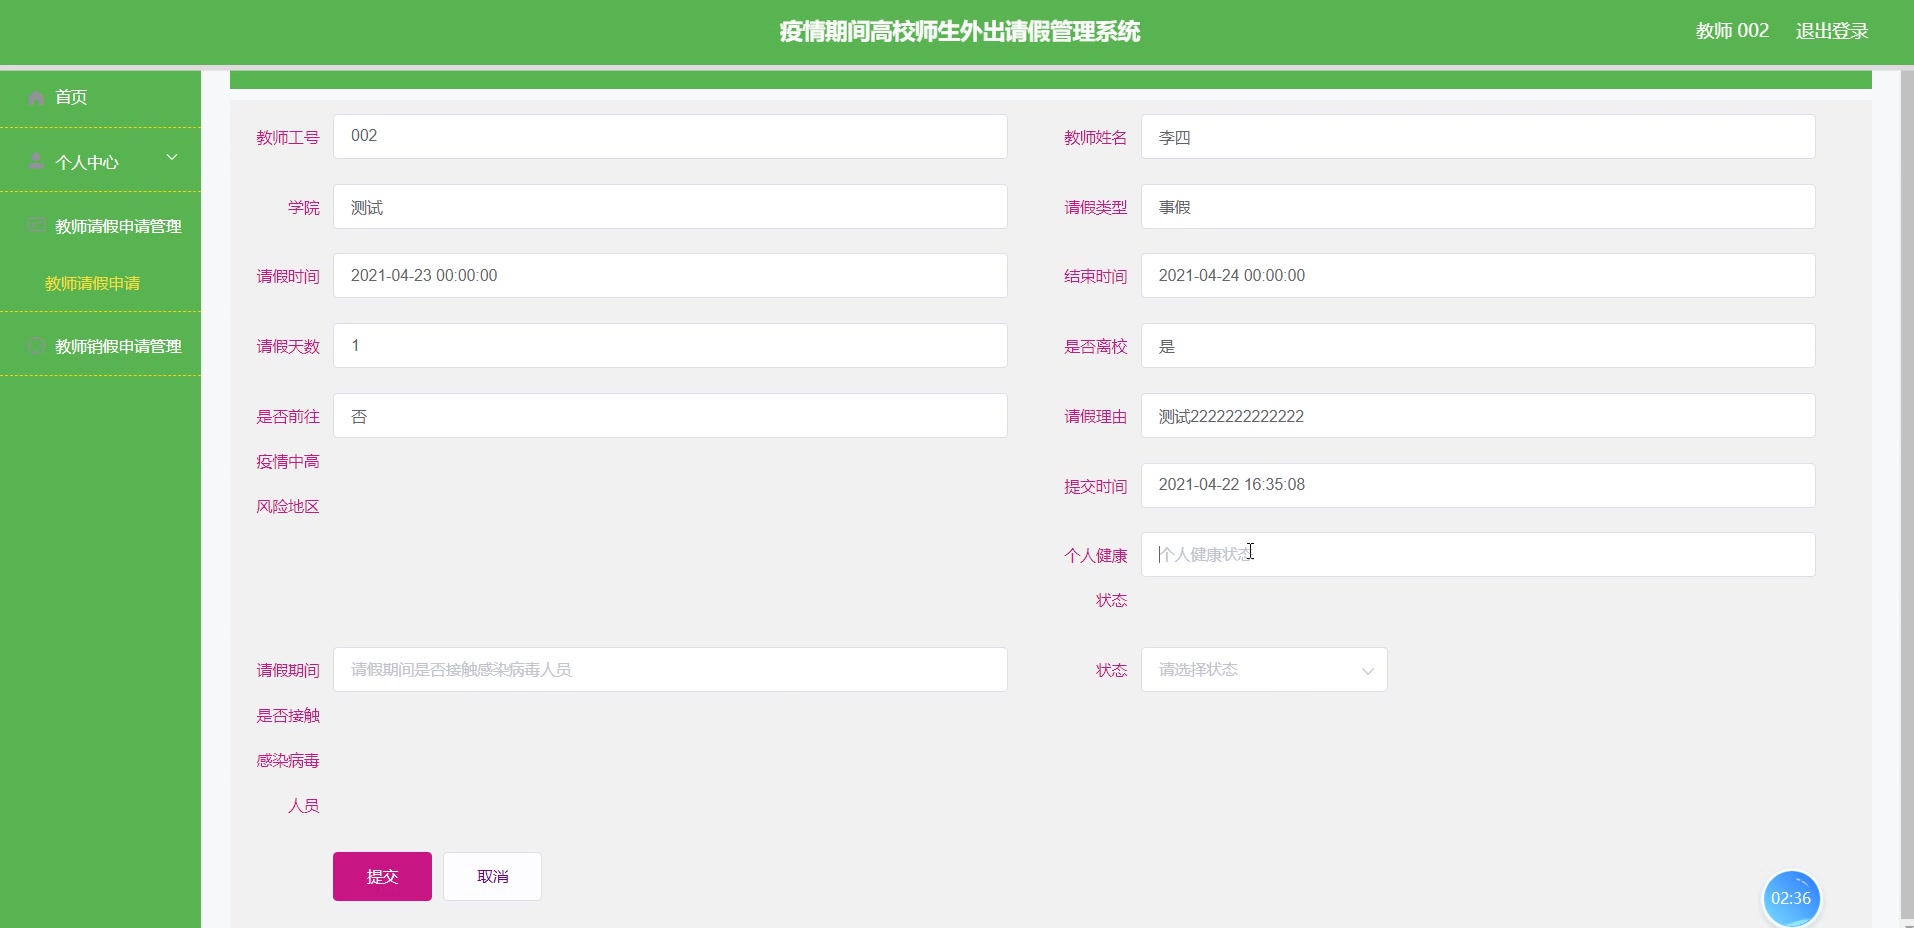
Task: Click 请假时间 field 2021-04-23
Action: coord(670,275)
